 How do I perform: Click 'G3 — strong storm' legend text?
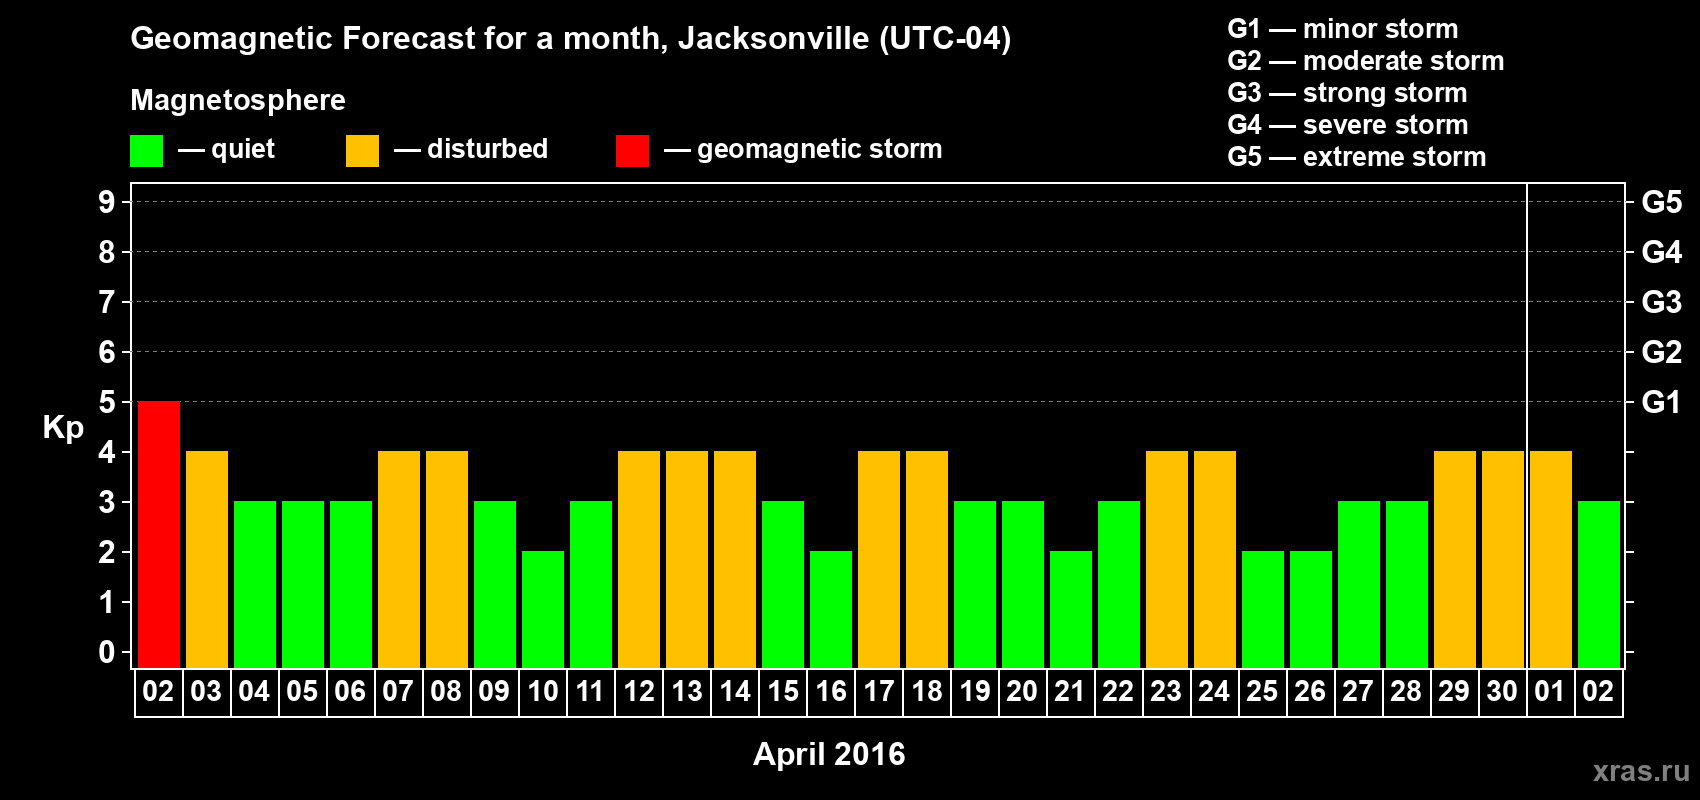(1347, 93)
